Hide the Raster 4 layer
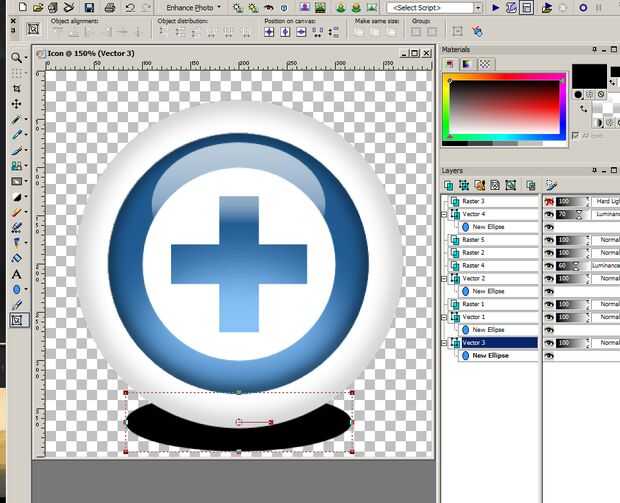The width and height of the screenshot is (620, 503). point(549,266)
